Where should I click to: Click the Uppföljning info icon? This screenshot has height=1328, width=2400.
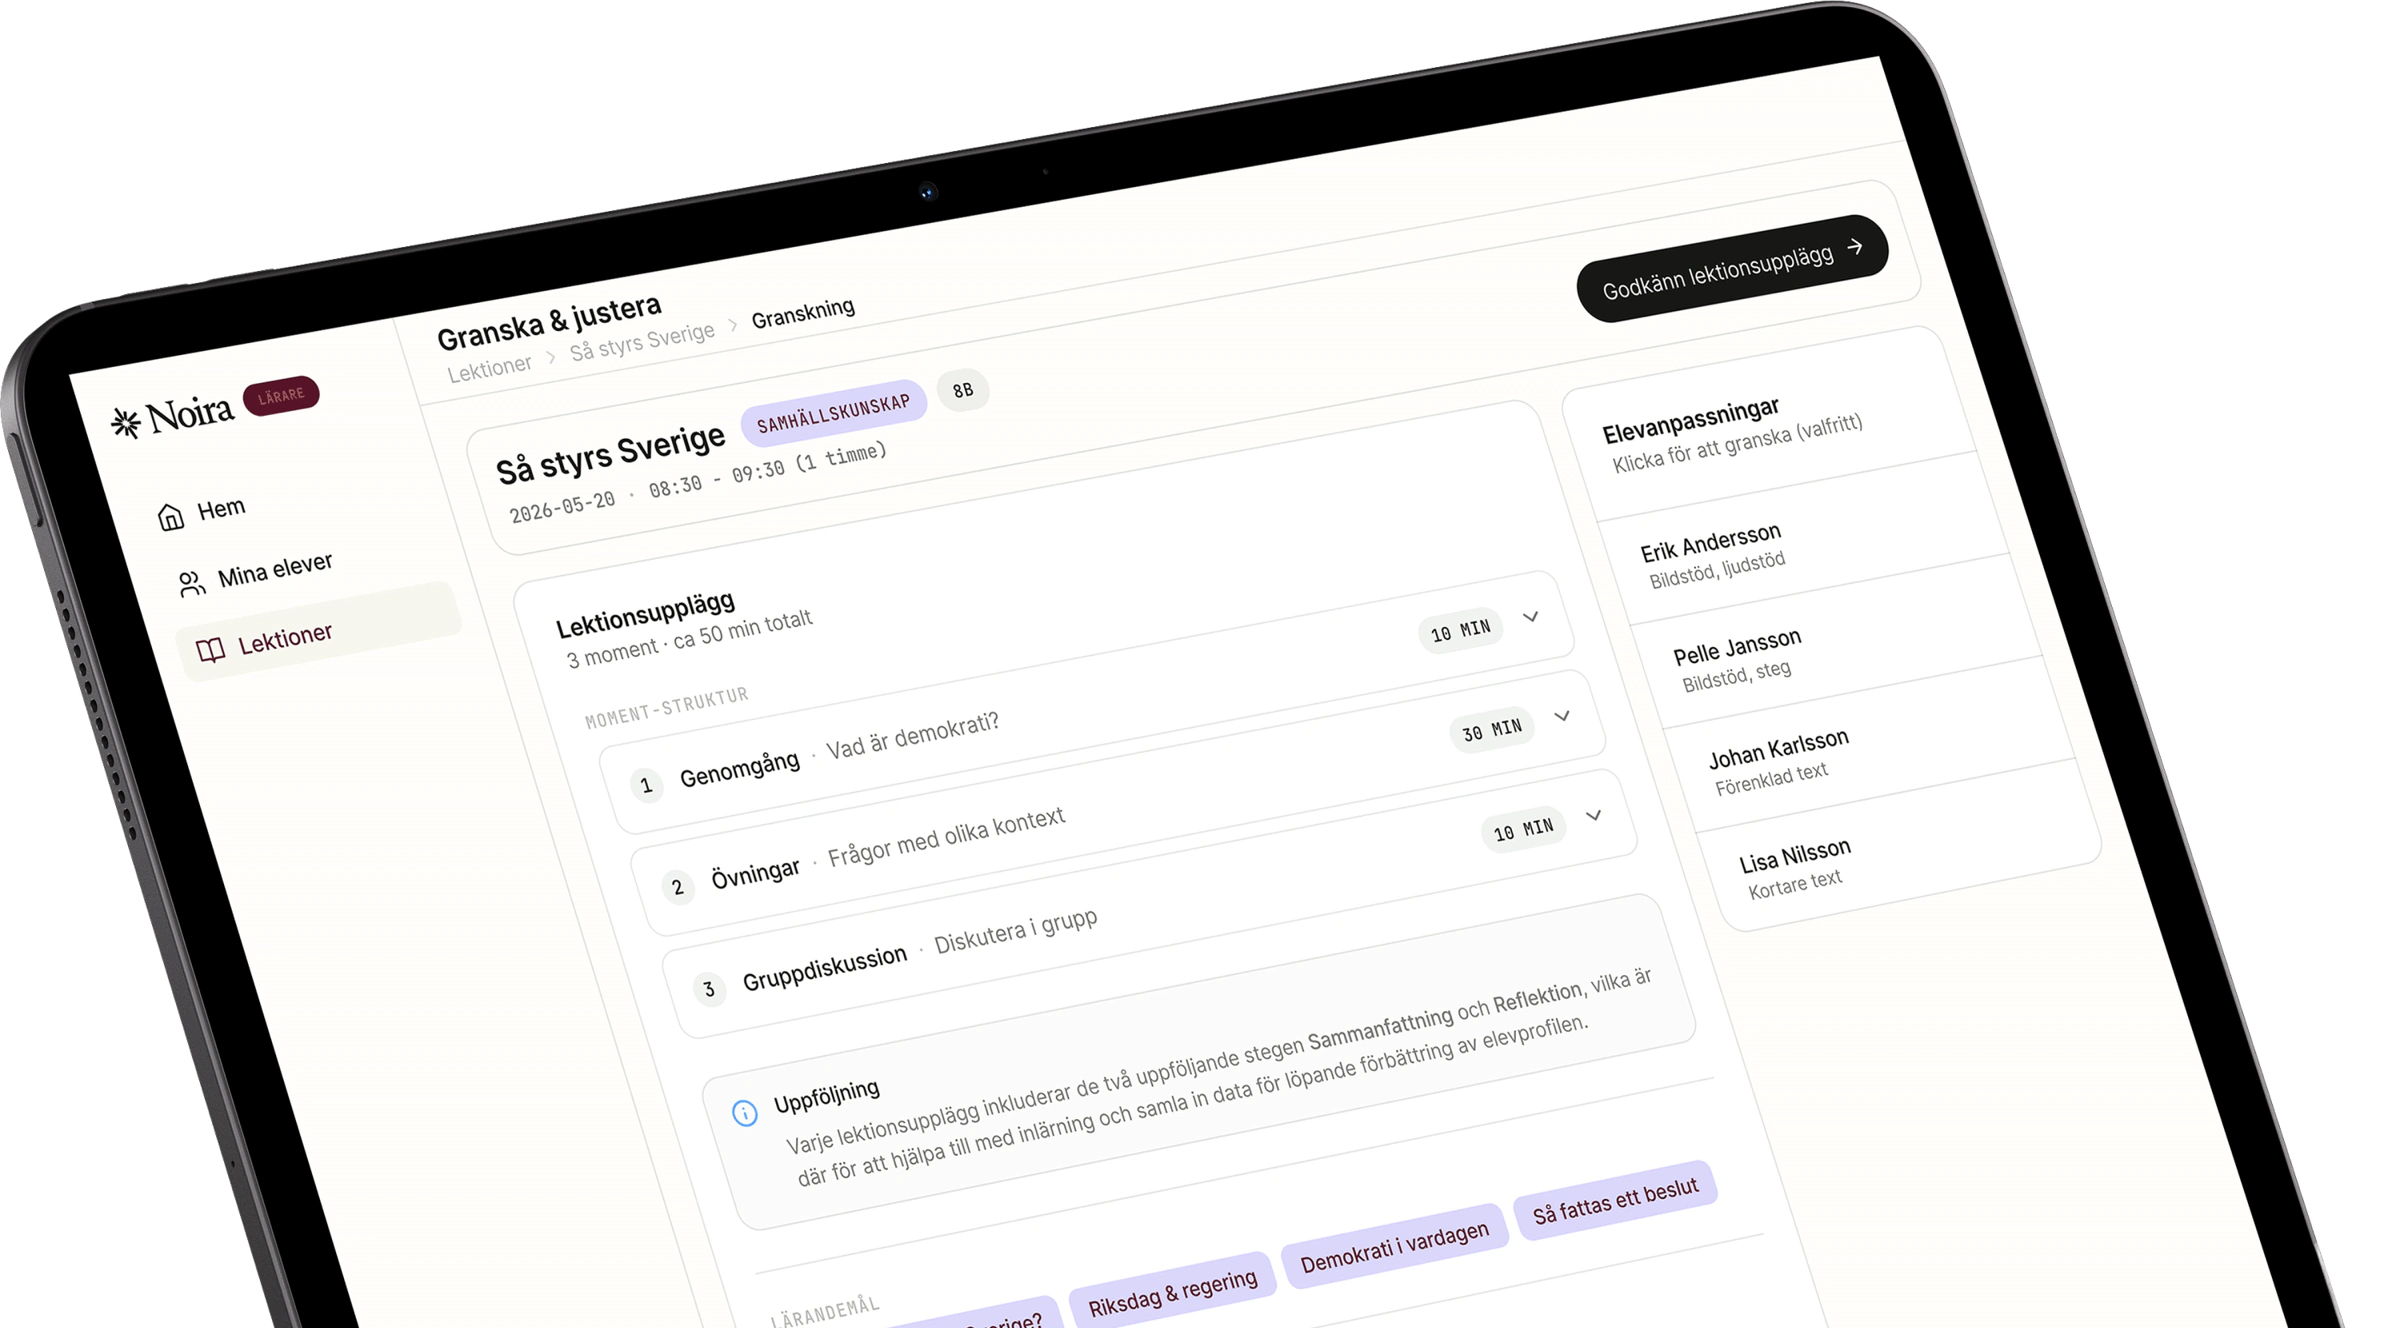tap(745, 1112)
